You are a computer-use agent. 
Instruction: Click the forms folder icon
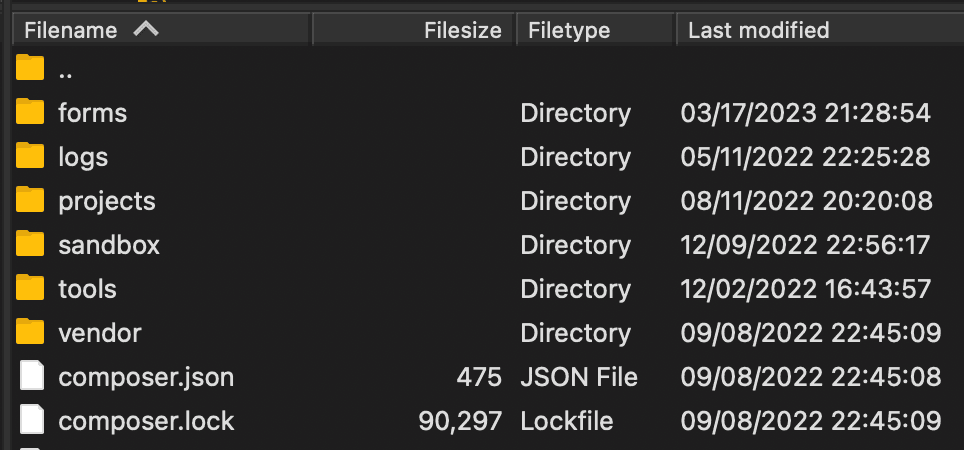coord(31,112)
